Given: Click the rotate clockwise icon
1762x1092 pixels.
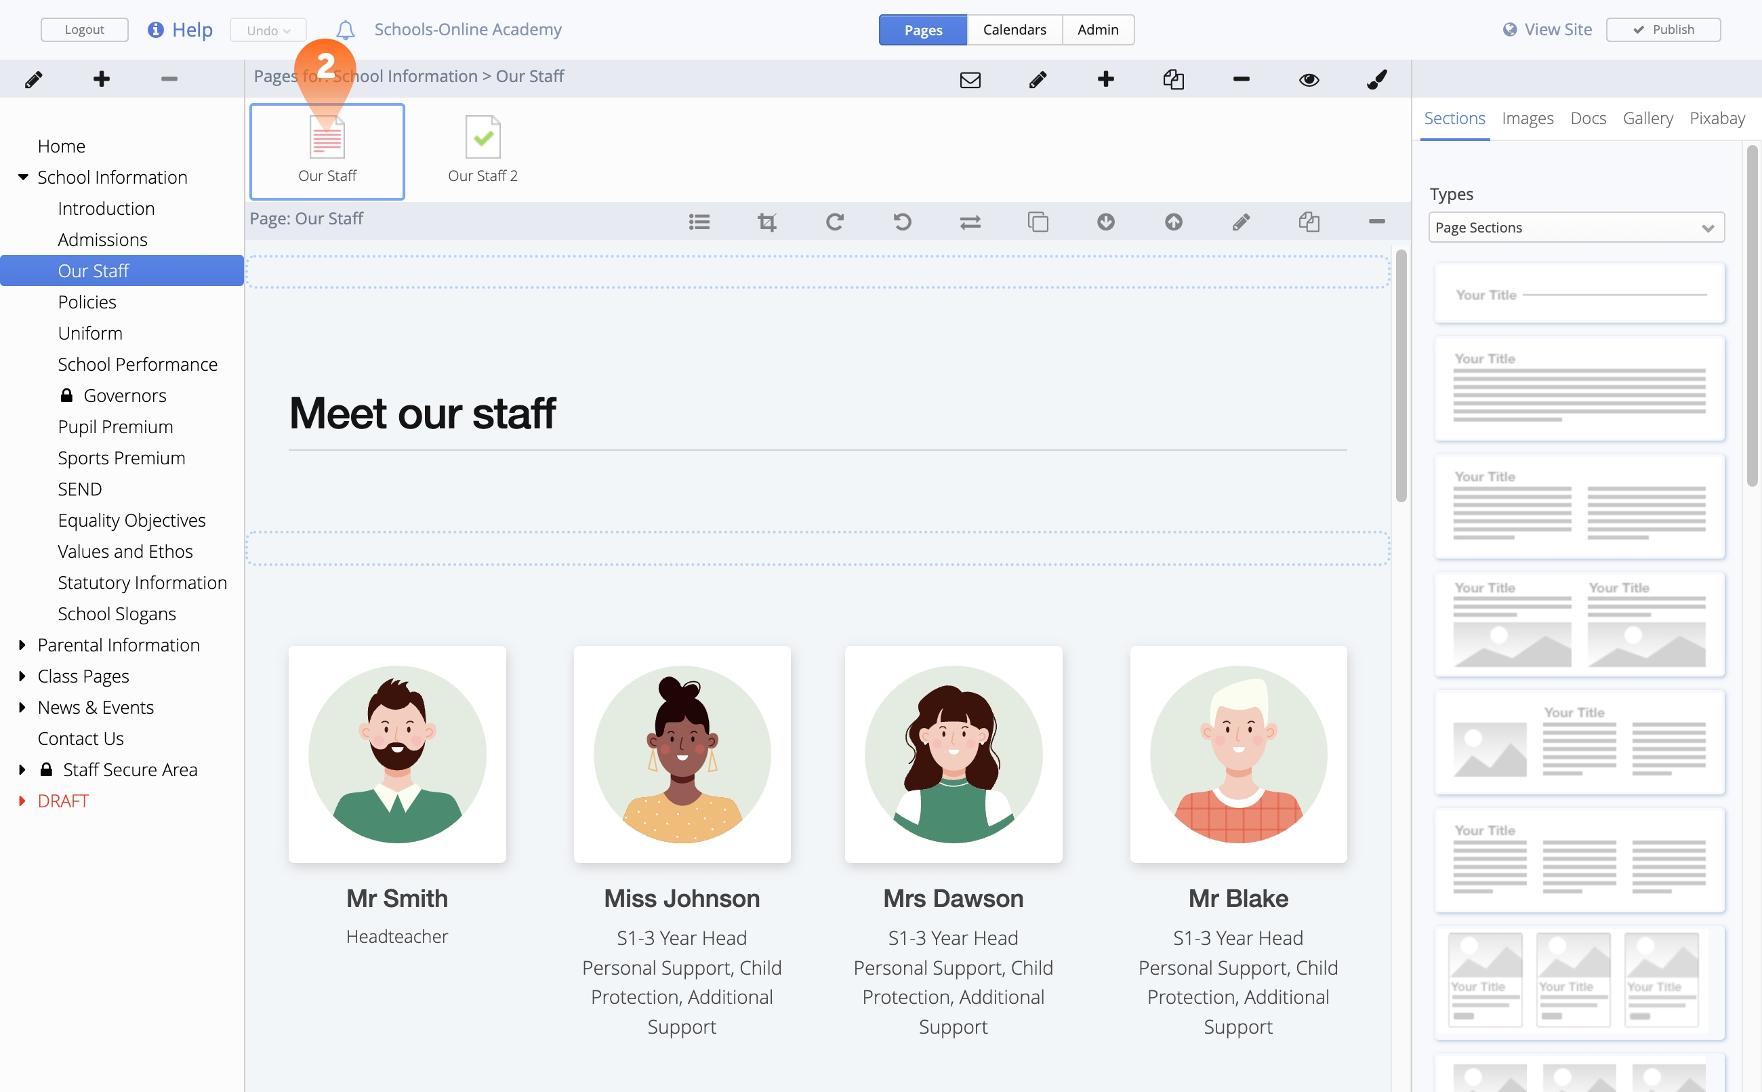Looking at the screenshot, I should click(835, 222).
